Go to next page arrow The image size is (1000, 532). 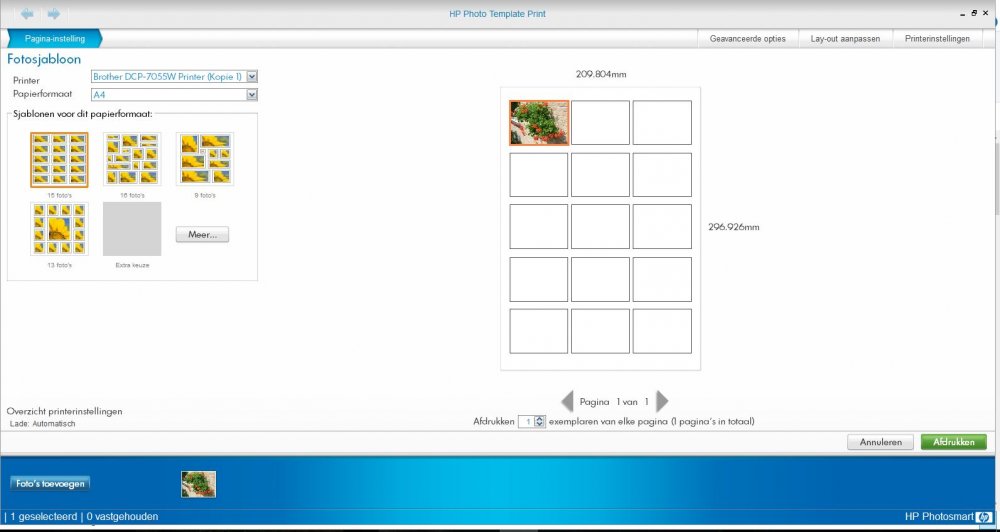(662, 401)
